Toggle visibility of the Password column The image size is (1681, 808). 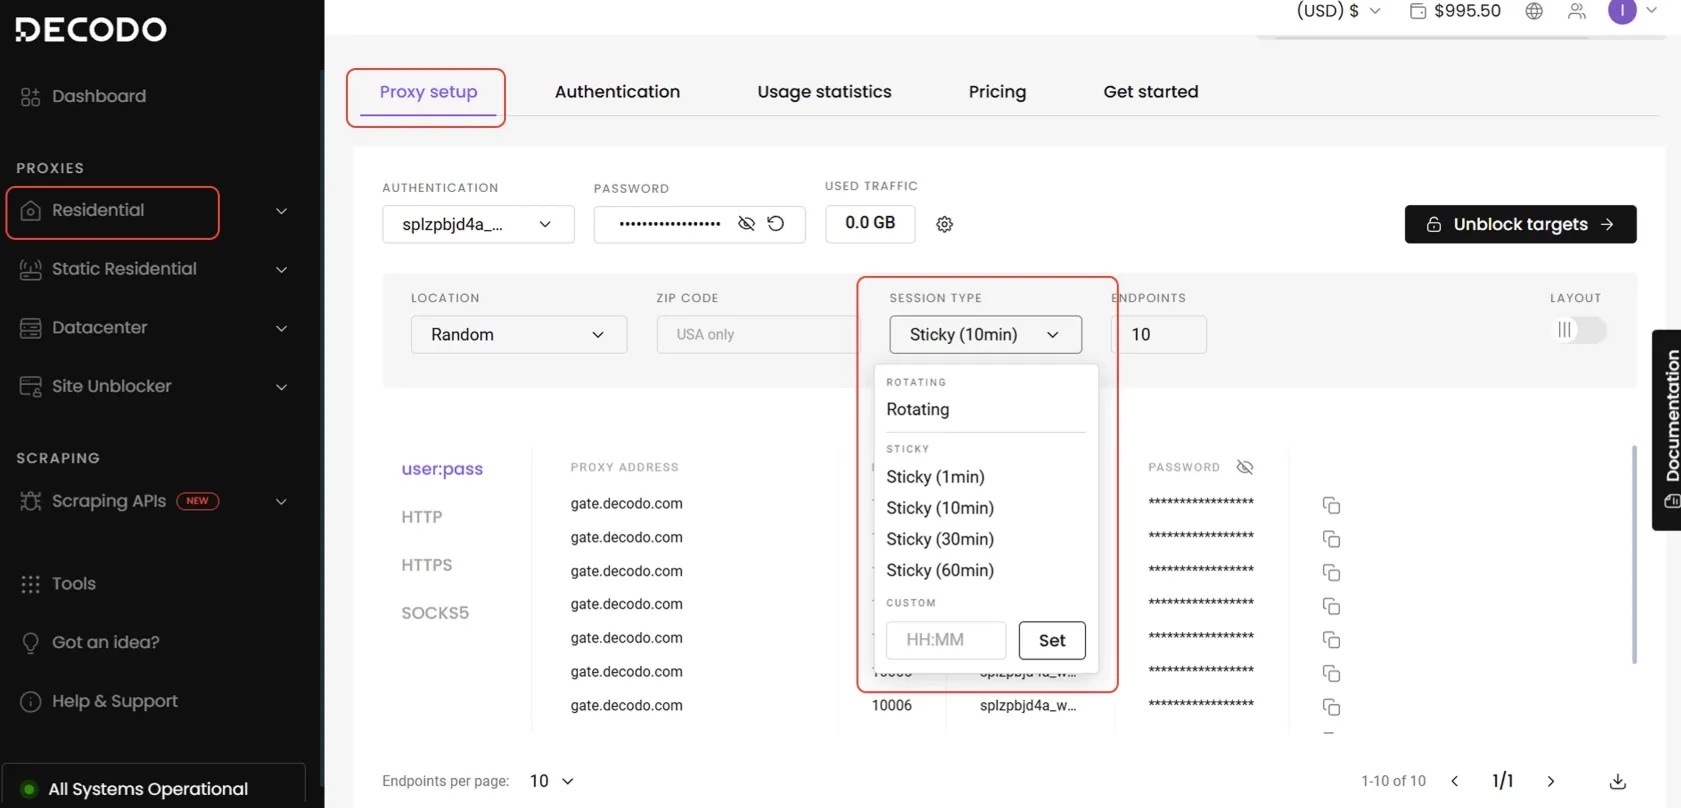[x=1245, y=467]
